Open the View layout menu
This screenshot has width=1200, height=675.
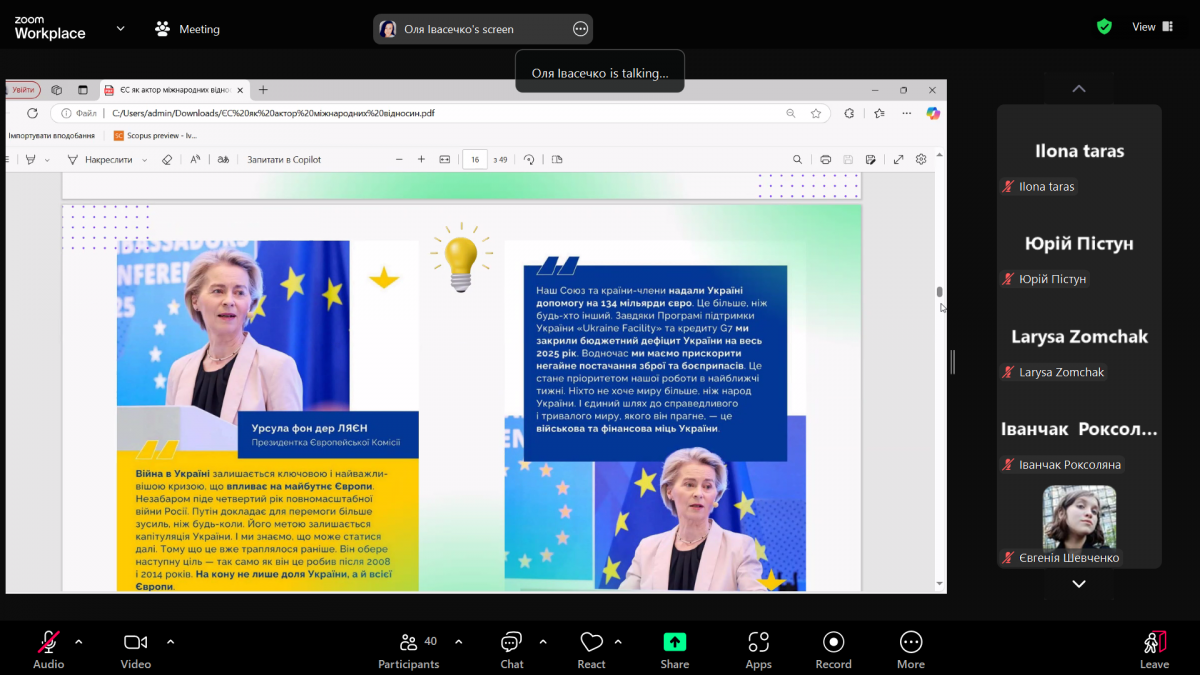pos(1152,27)
